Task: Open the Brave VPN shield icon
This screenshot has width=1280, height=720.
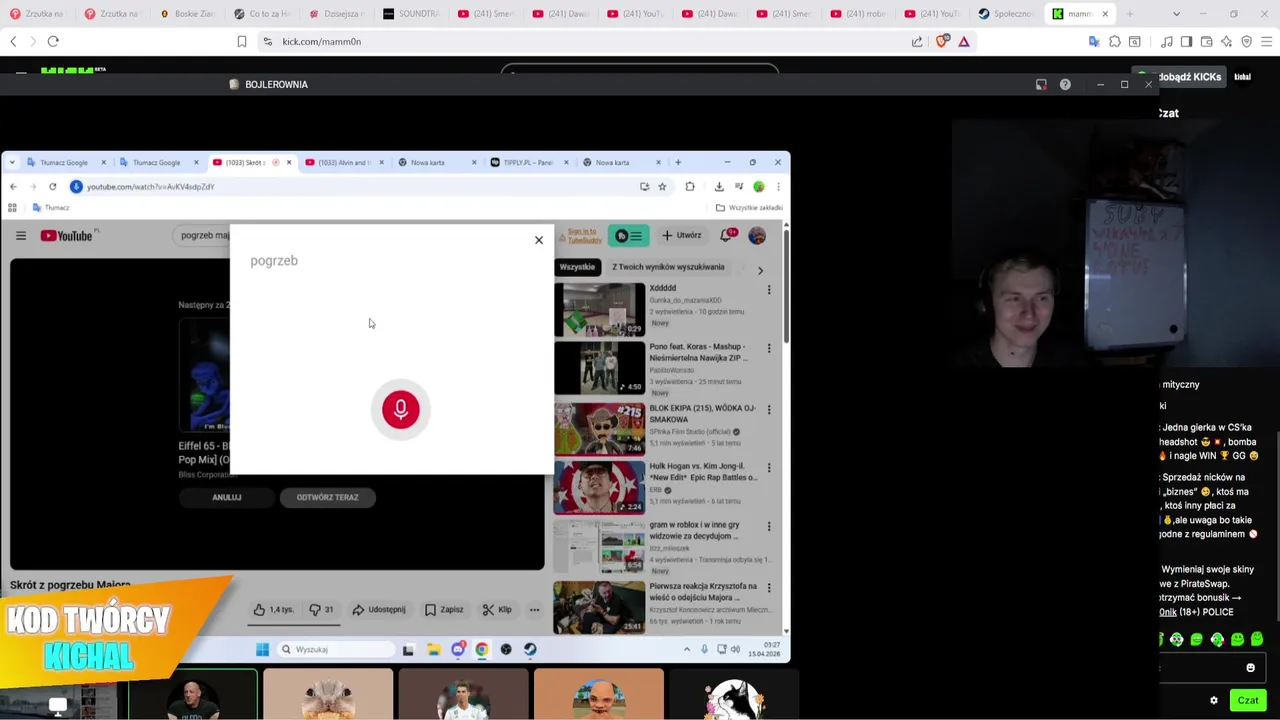Action: tap(1246, 41)
